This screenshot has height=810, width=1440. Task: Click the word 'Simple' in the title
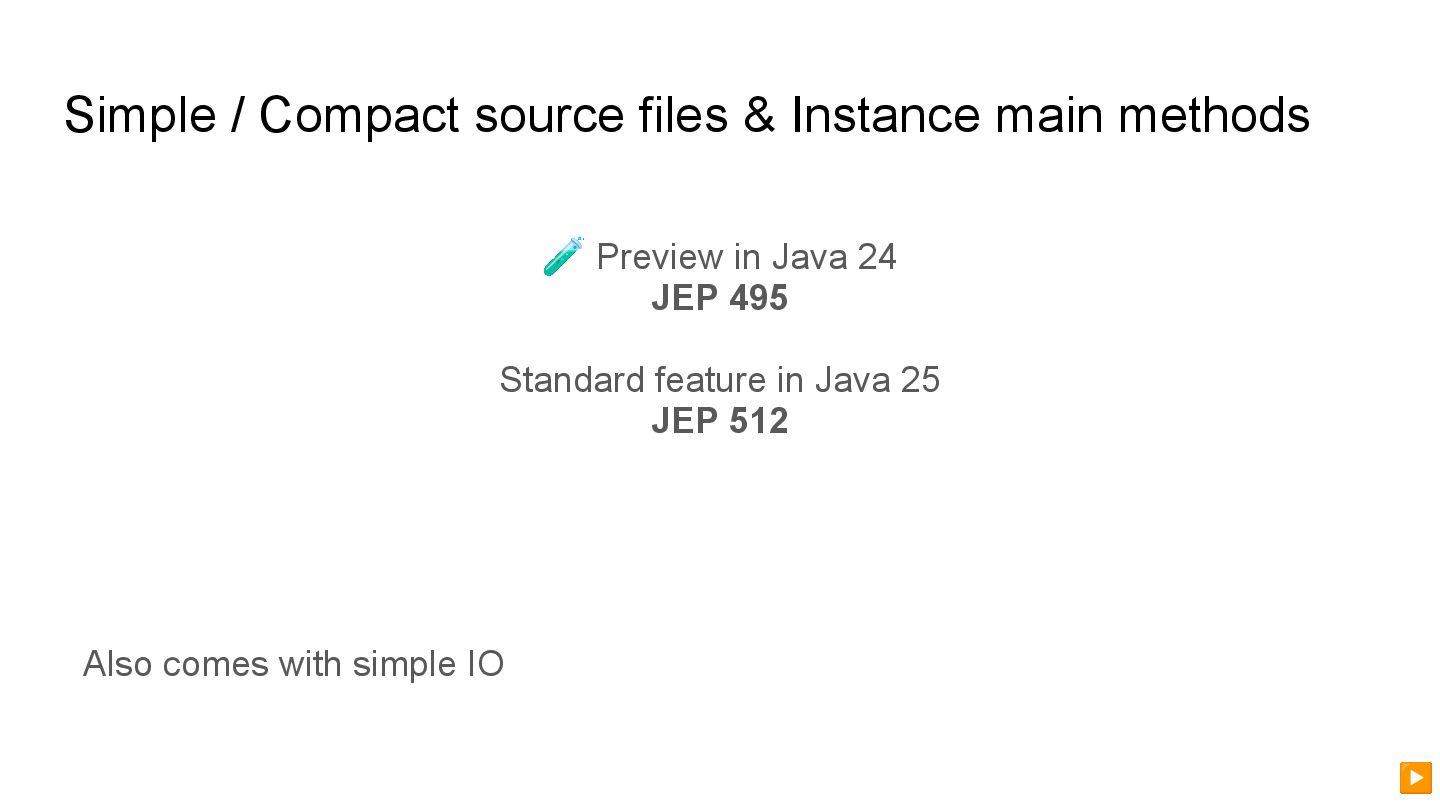(x=140, y=115)
